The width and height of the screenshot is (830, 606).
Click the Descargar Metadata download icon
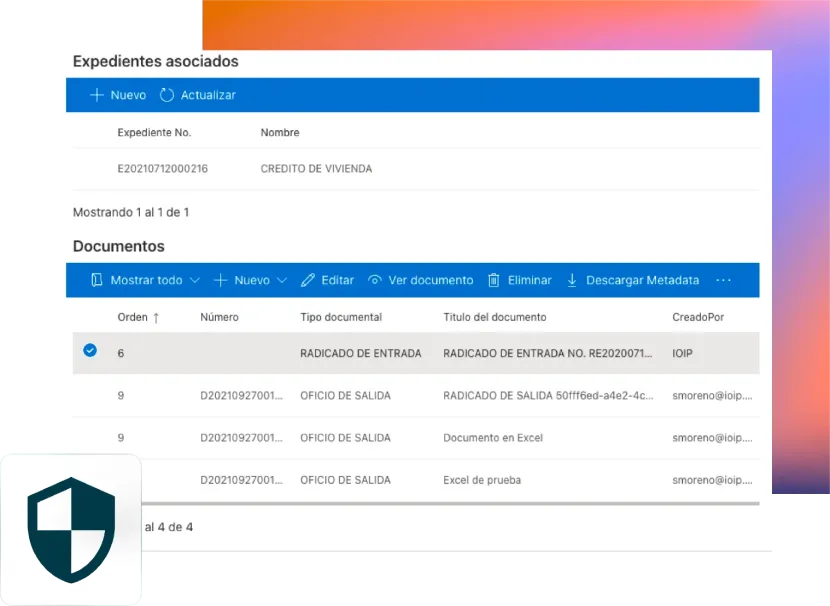573,281
